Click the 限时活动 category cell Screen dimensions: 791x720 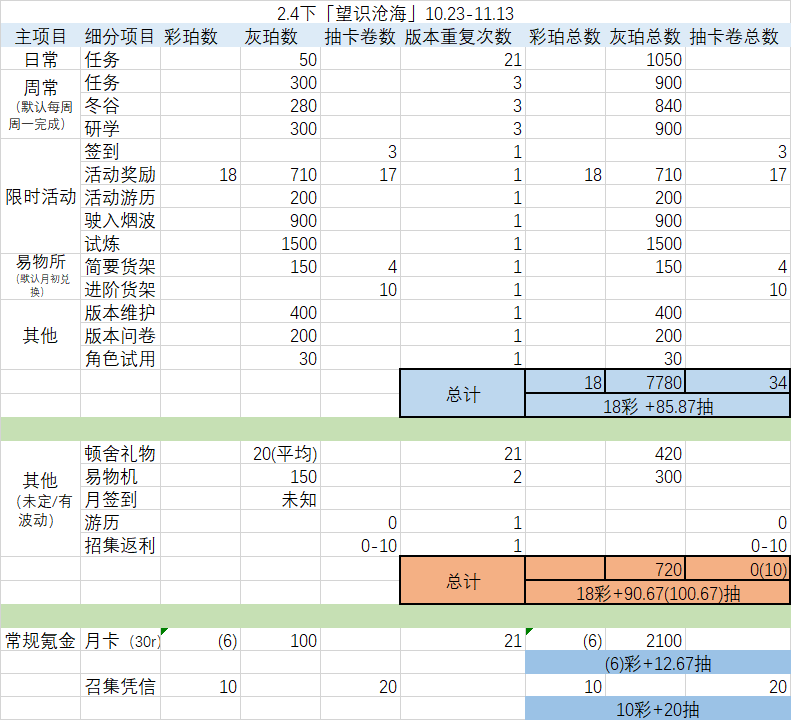[40, 197]
